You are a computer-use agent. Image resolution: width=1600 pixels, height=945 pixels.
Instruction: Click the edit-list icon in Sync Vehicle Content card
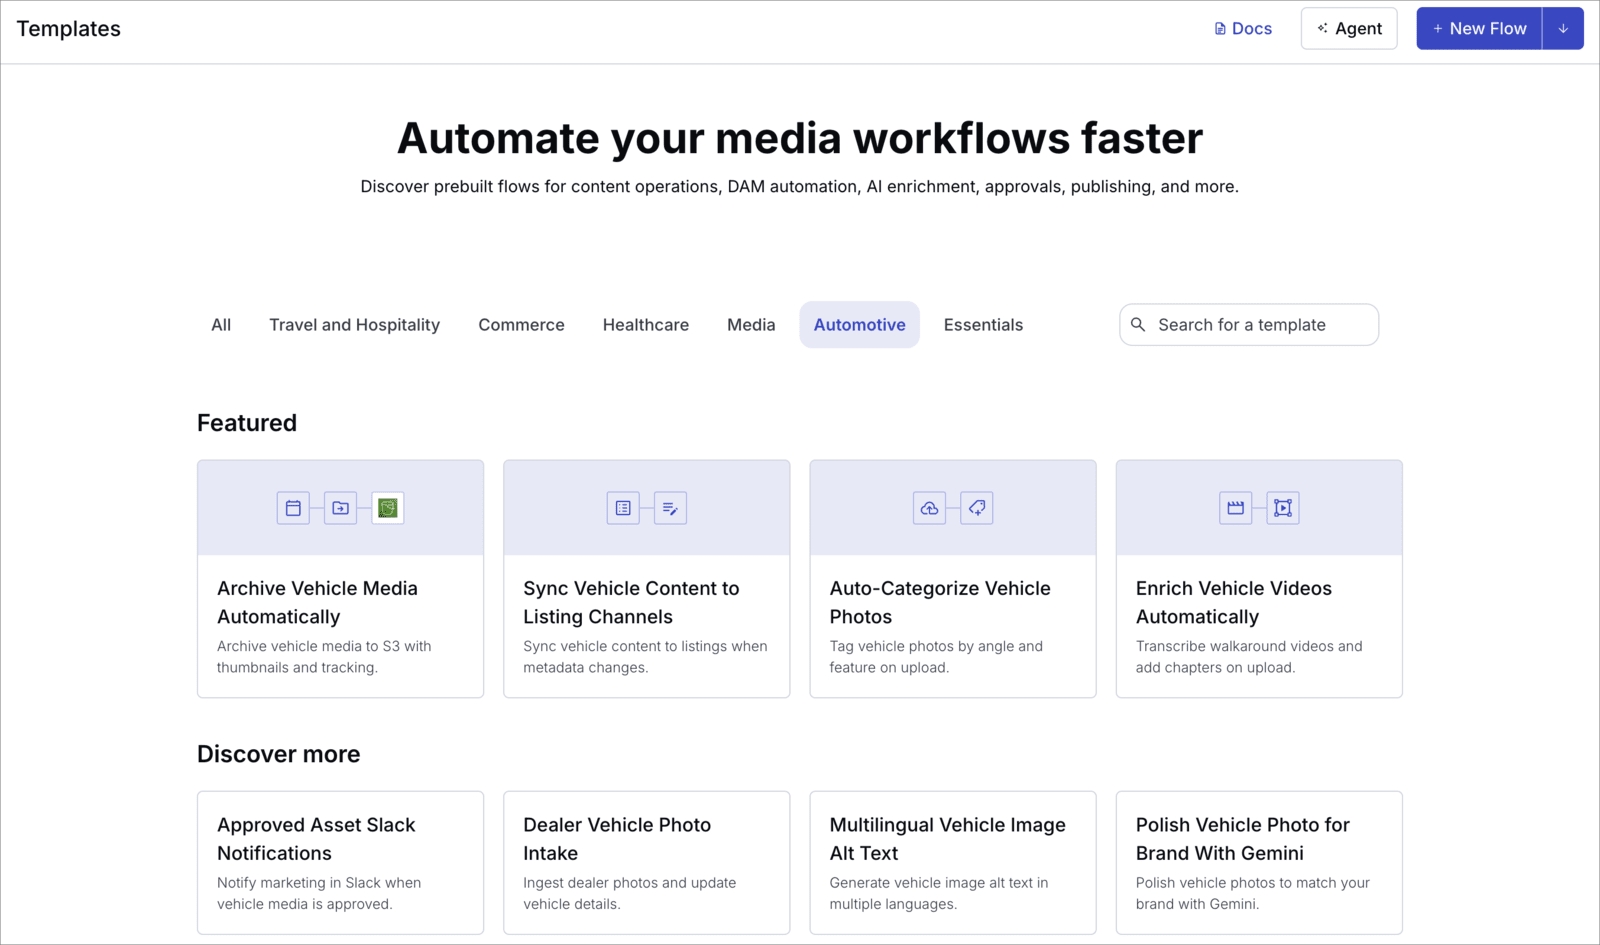click(670, 508)
